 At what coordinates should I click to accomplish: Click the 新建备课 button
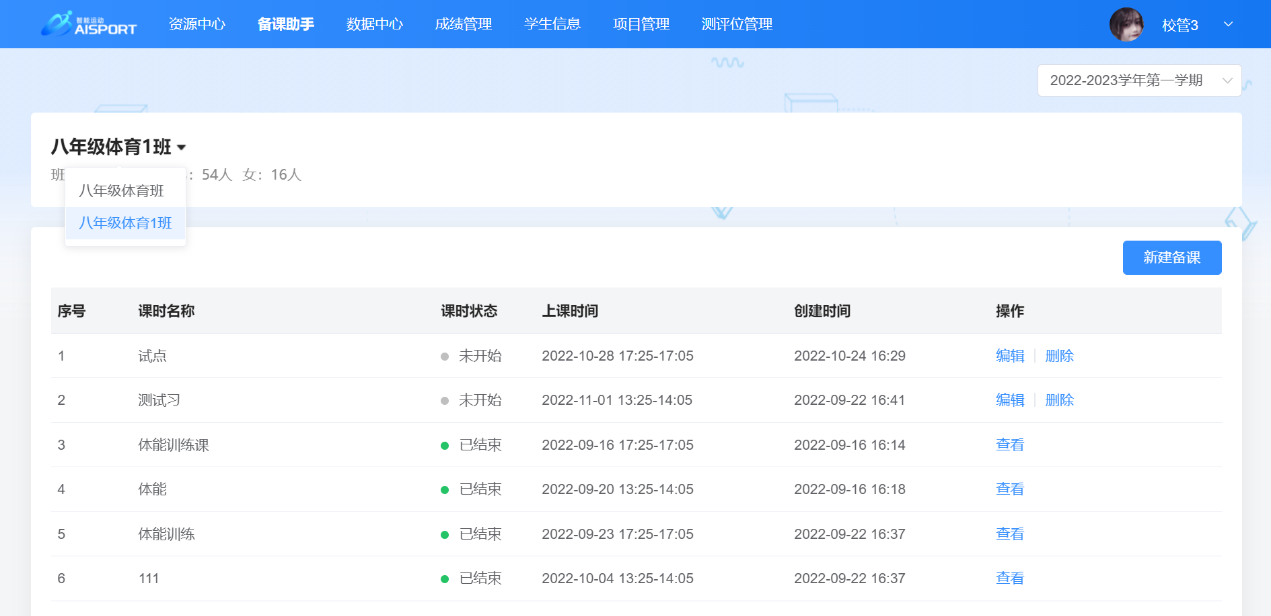[1171, 257]
